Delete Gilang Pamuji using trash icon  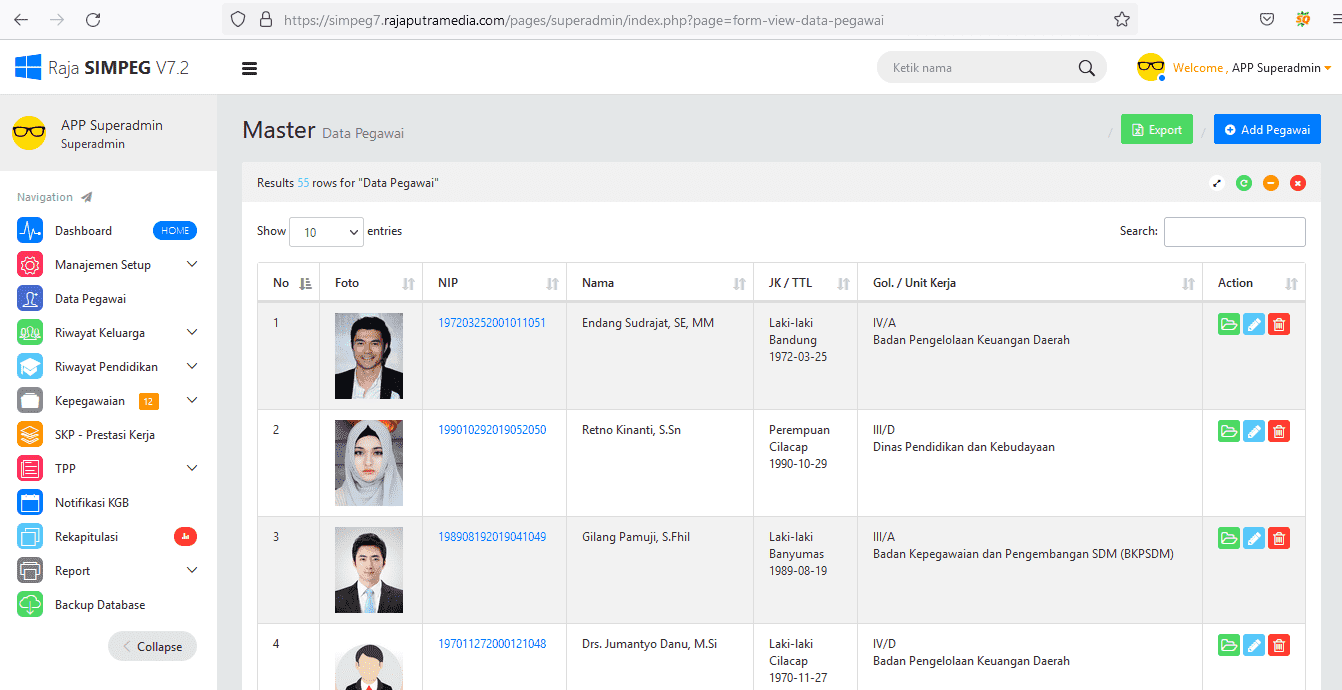click(x=1278, y=537)
